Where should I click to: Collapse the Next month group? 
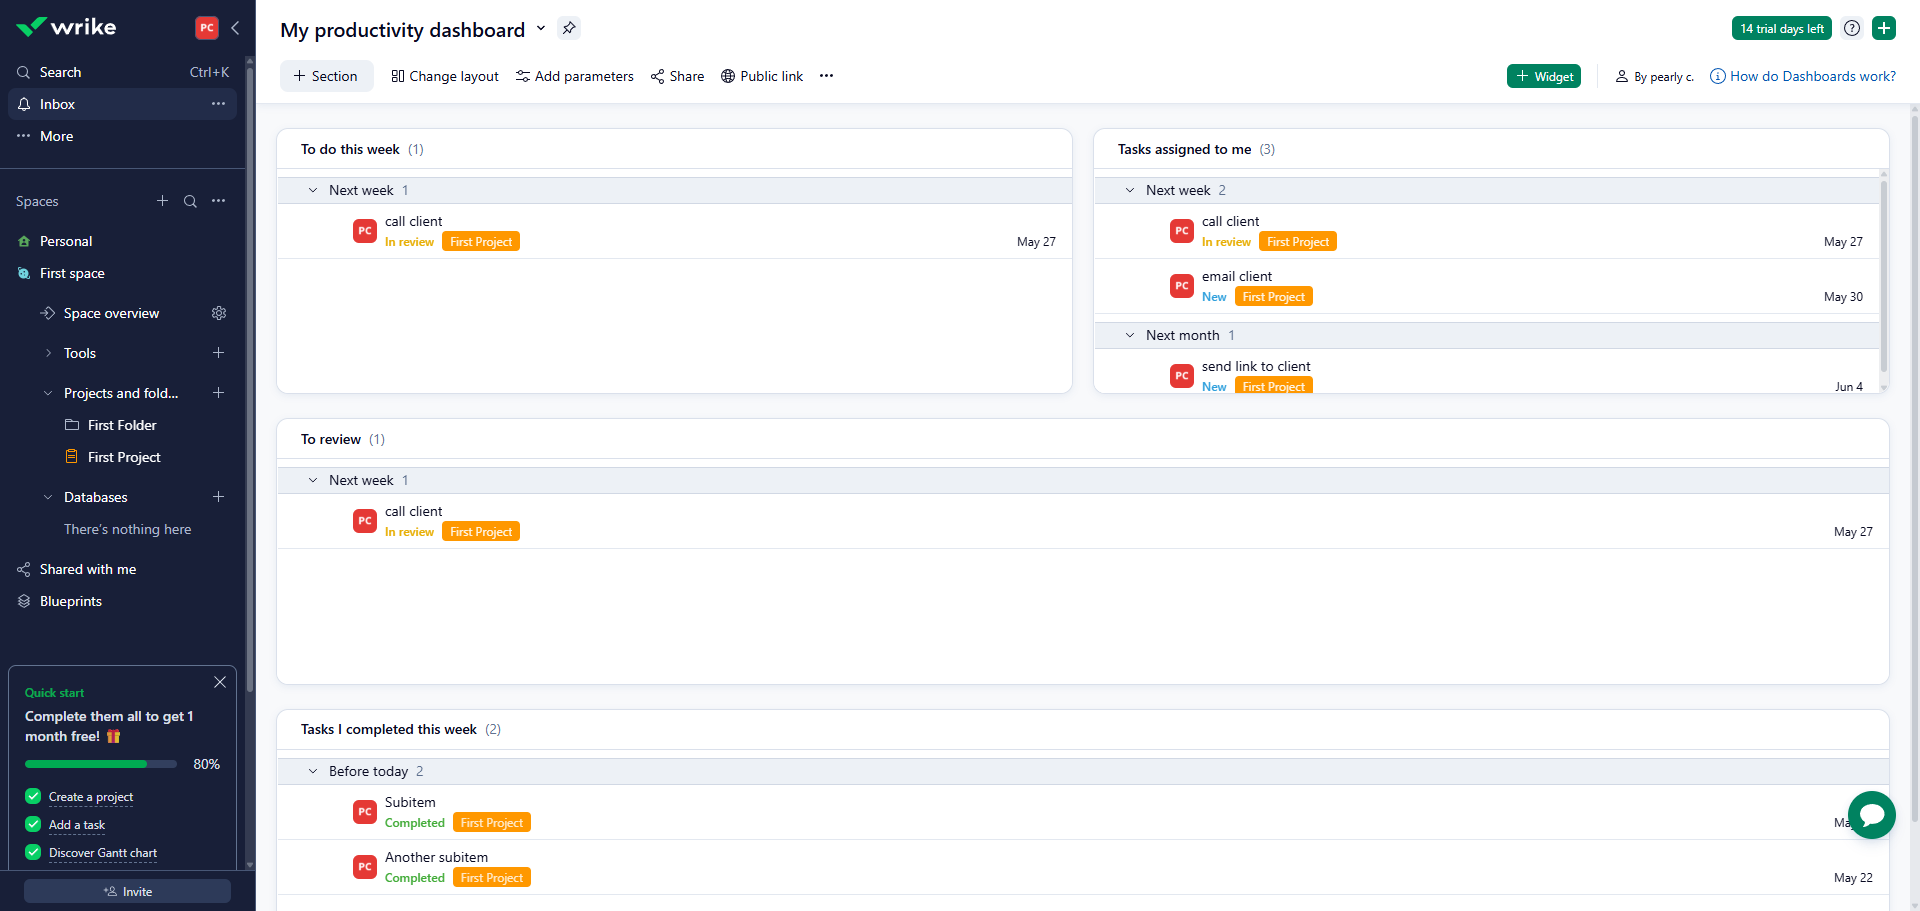pyautogui.click(x=1130, y=335)
